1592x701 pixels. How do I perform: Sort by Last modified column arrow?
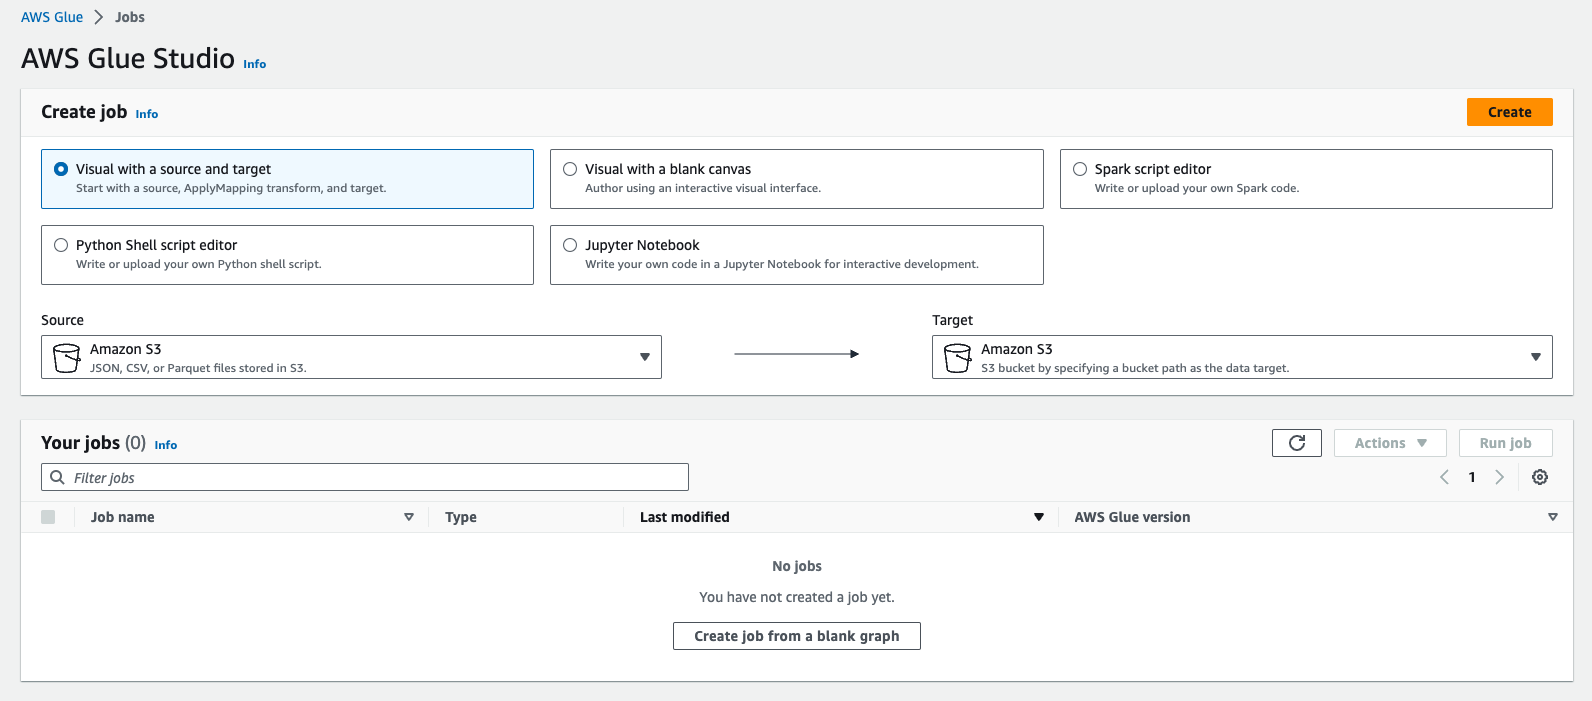point(1039,517)
